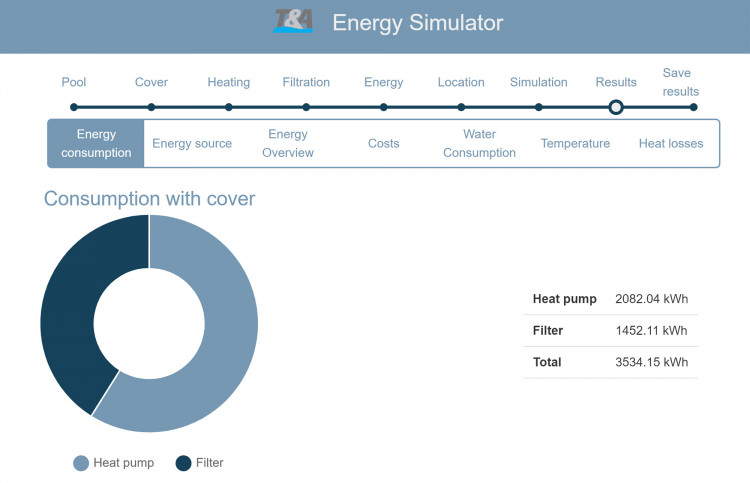Go to Save results step

(x=681, y=82)
